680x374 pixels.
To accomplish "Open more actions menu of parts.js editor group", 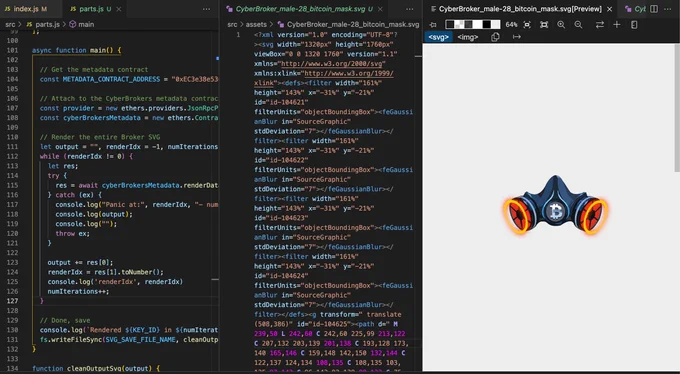I will 206,9.
